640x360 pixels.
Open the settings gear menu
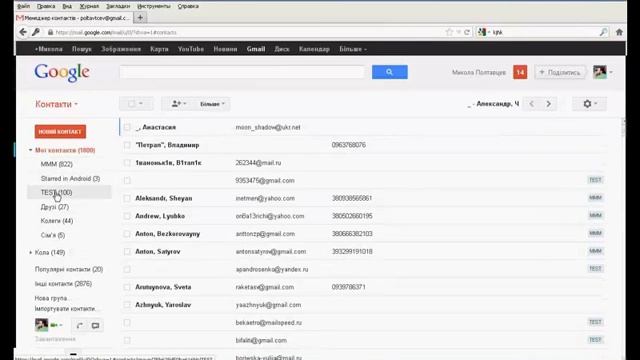pos(589,104)
